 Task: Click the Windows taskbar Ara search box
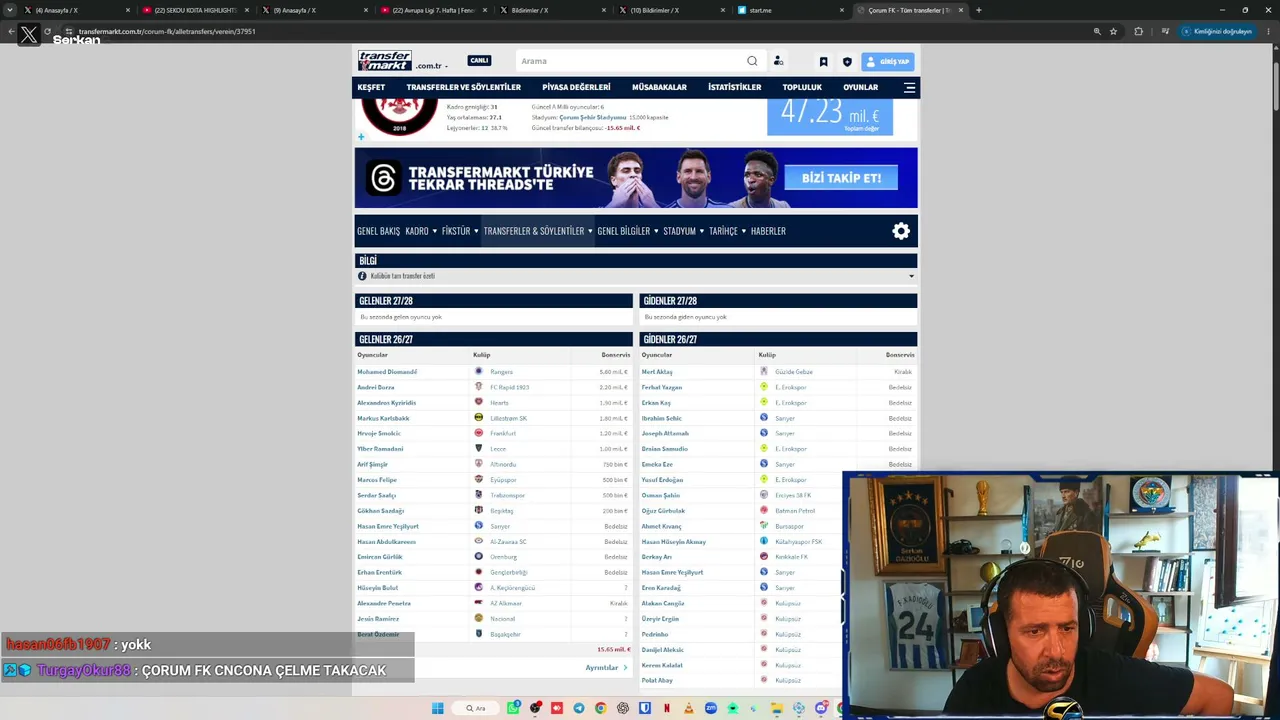476,708
